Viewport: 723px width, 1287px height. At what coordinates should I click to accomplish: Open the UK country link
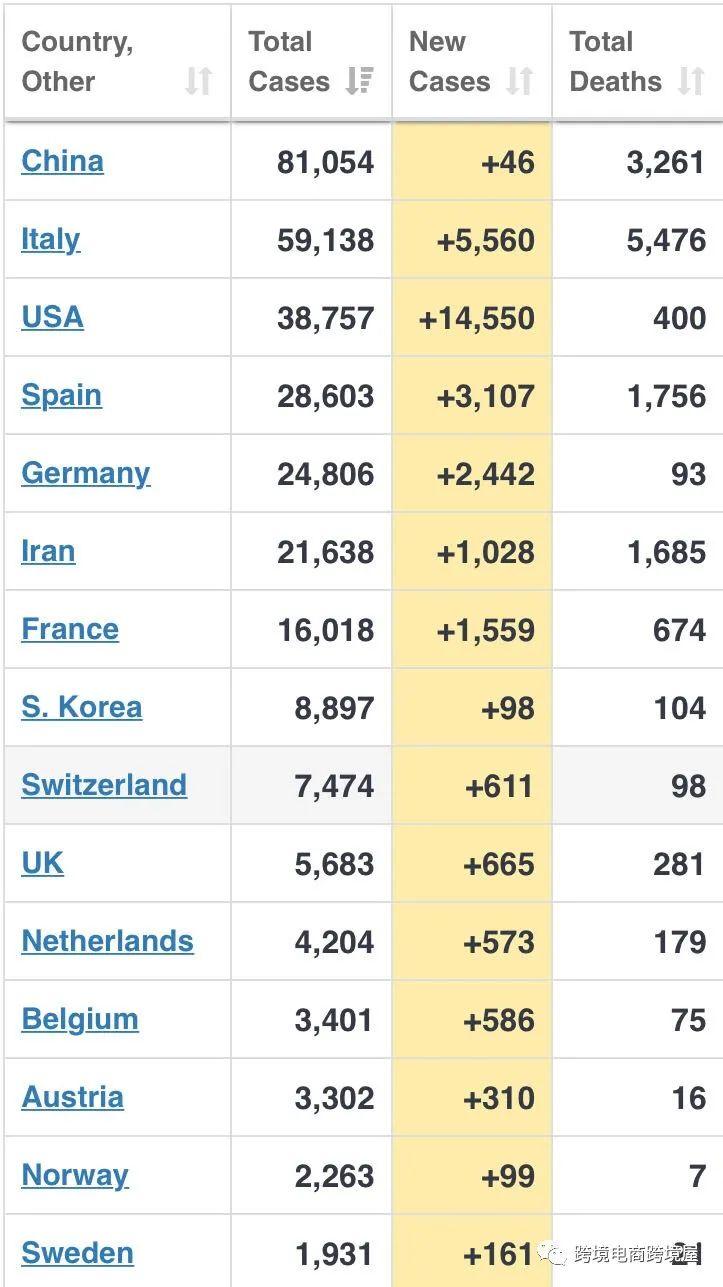[x=42, y=863]
